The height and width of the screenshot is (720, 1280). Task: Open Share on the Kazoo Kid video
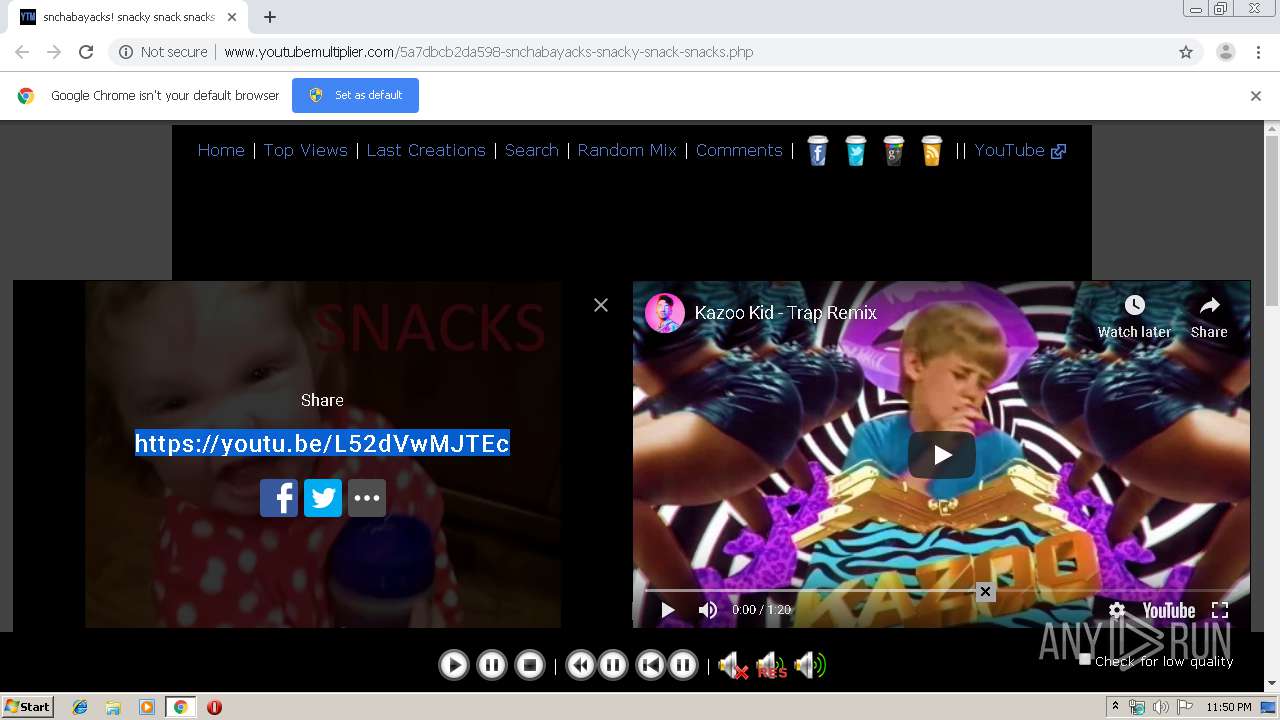click(1209, 317)
